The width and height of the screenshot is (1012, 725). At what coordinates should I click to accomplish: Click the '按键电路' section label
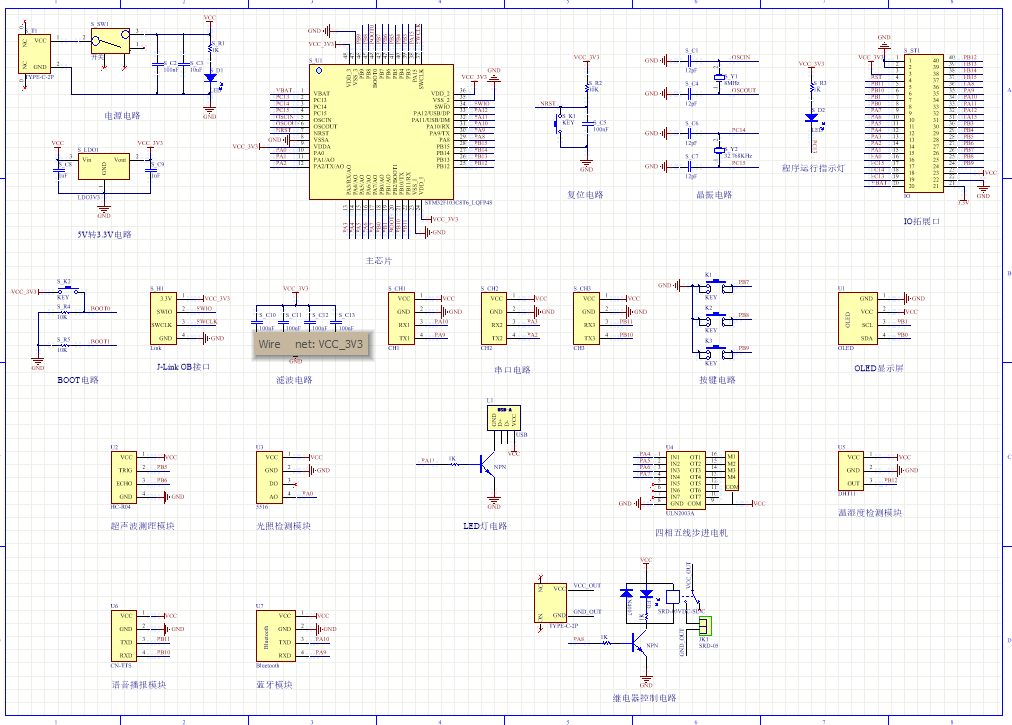tap(717, 380)
